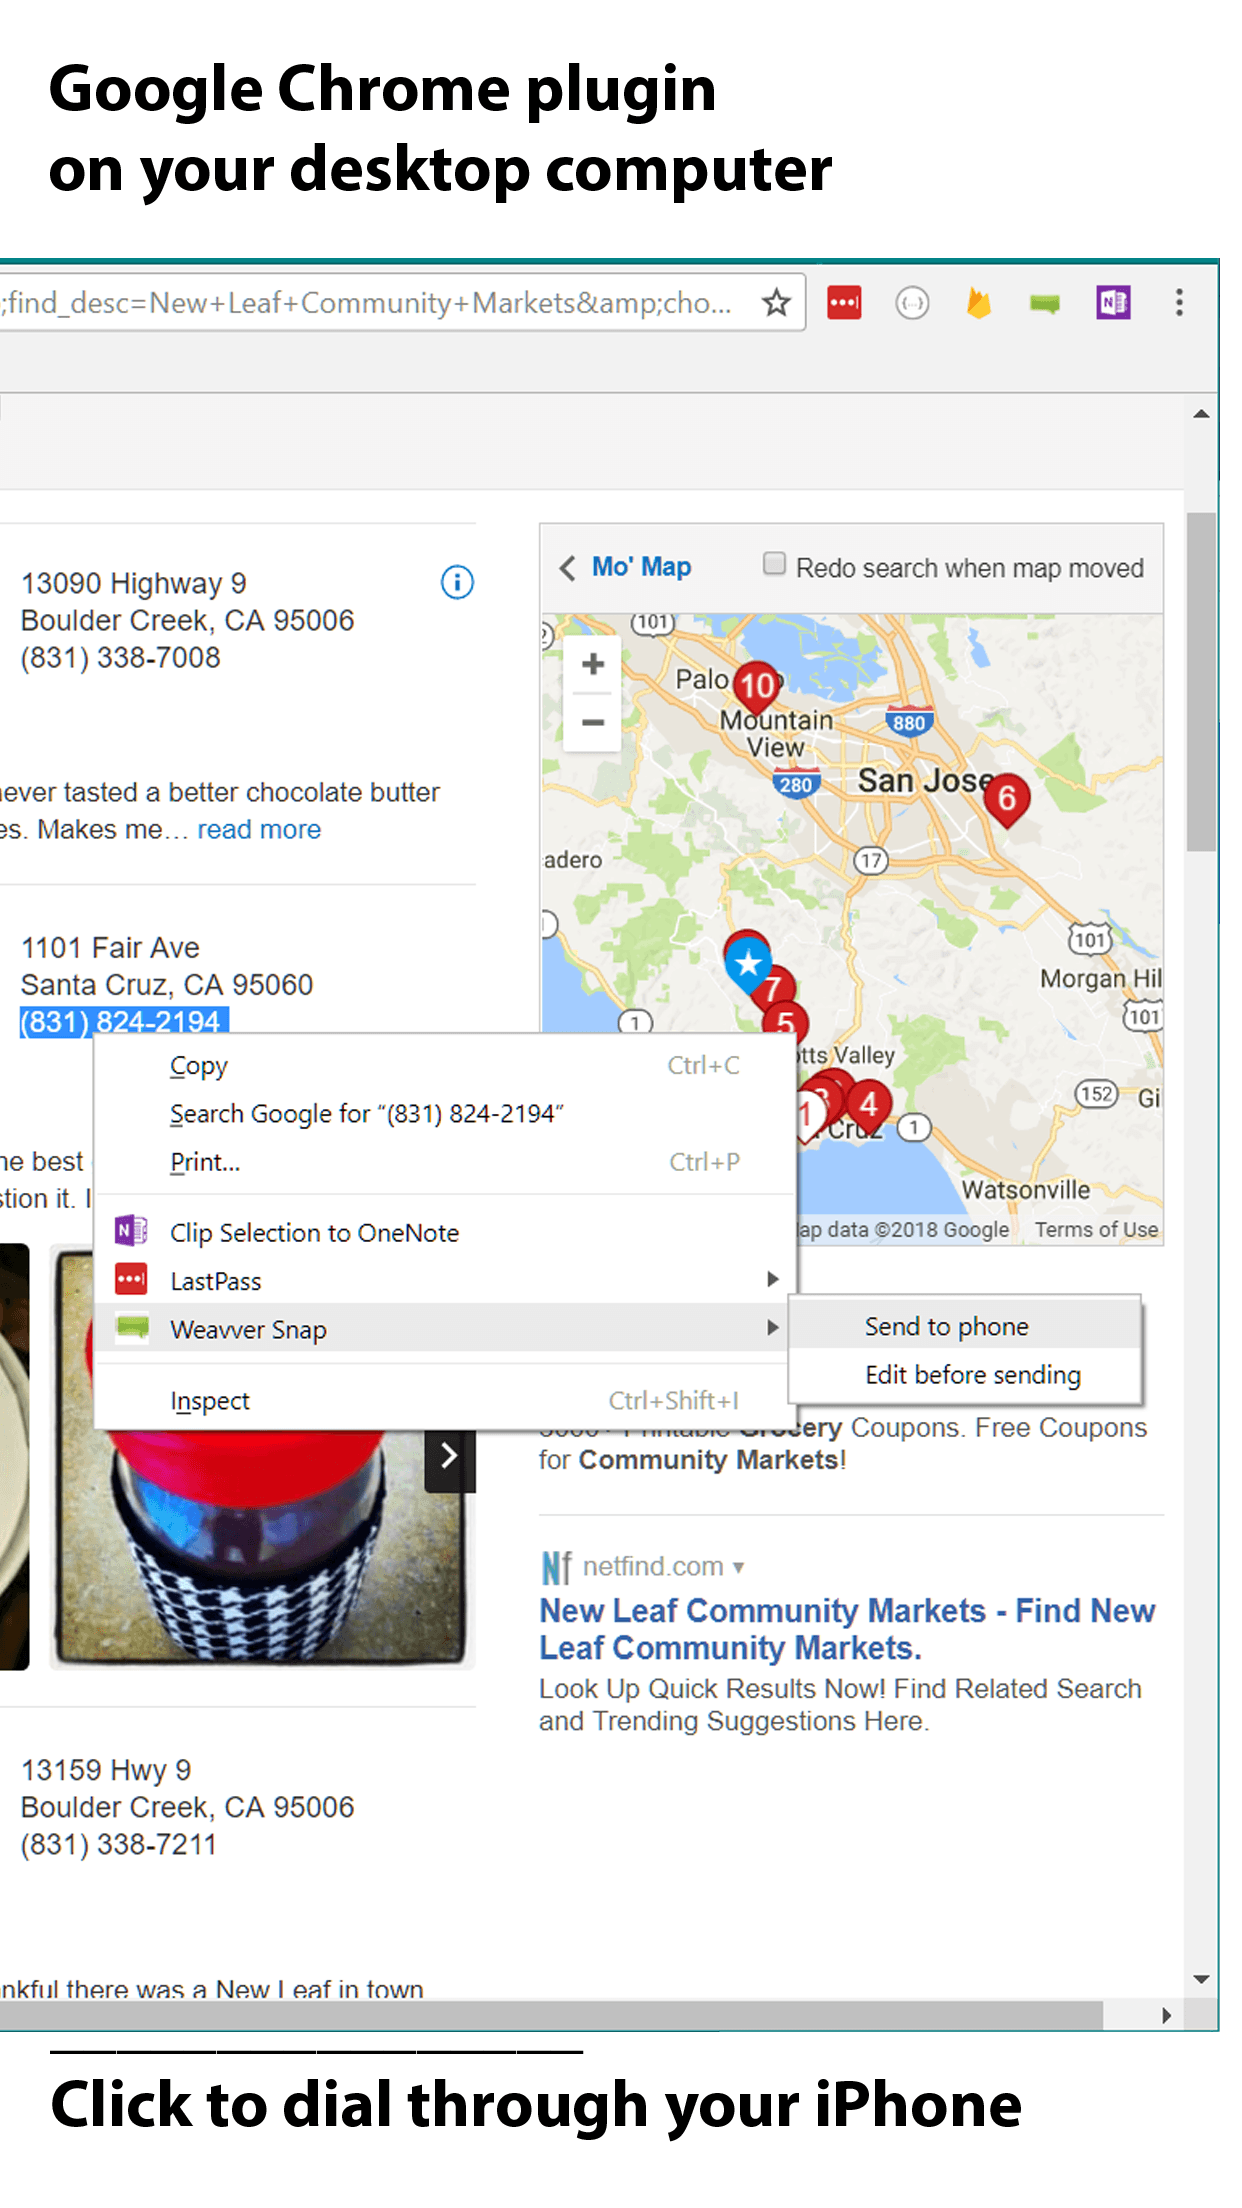Collapse the map with Mo' Map chevron
This screenshot has width=1242, height=2208.
click(567, 568)
